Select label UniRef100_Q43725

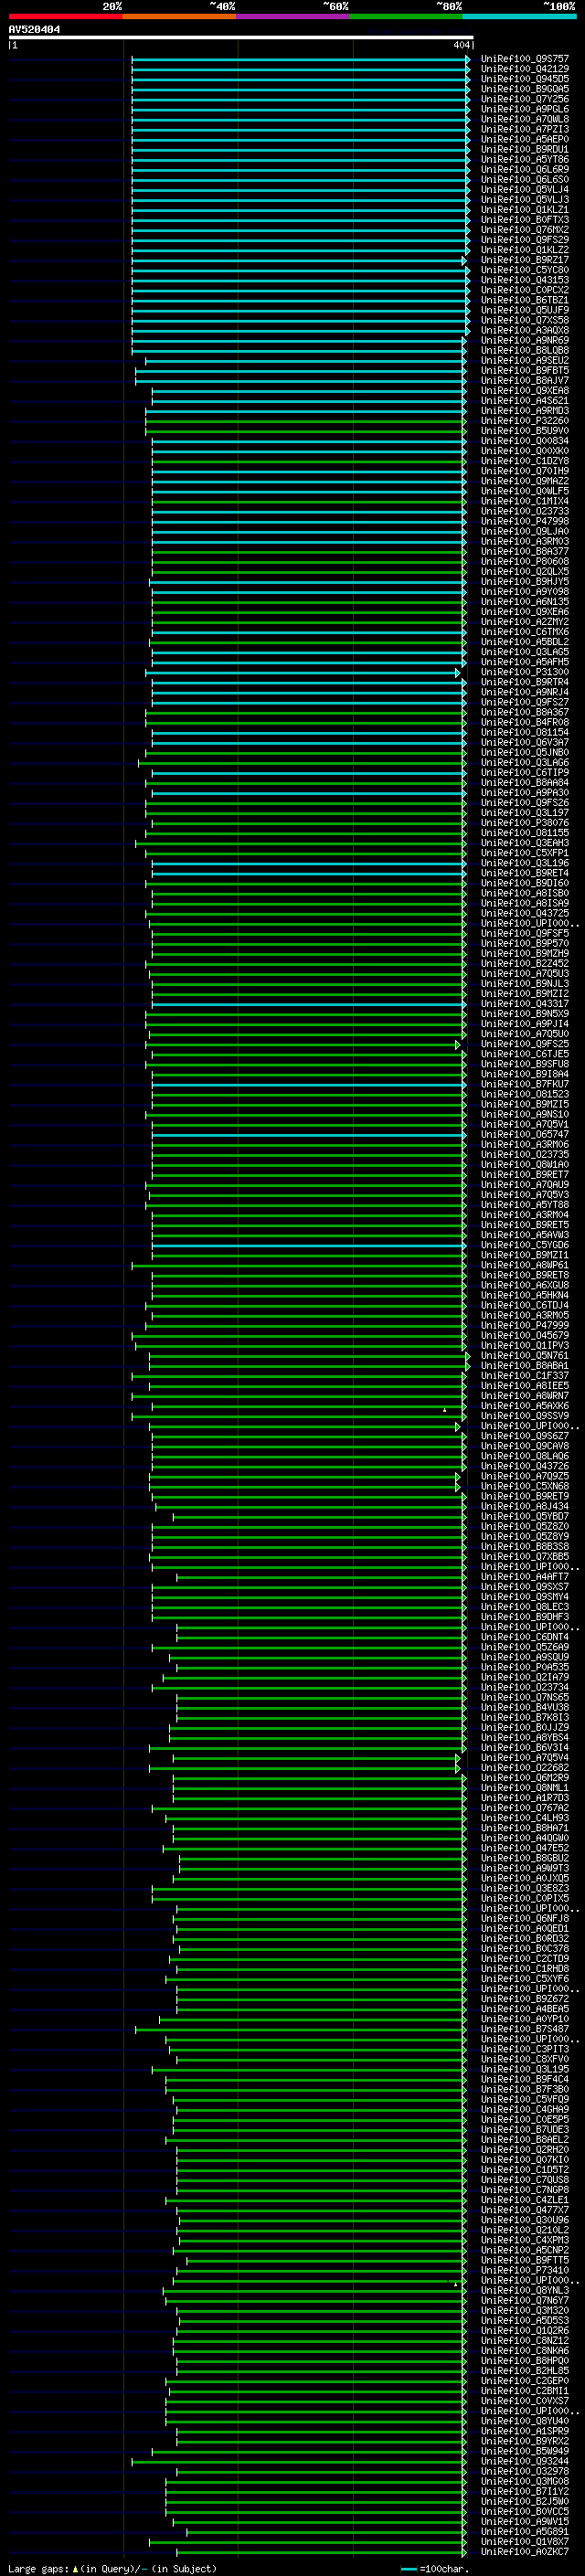tap(524, 913)
